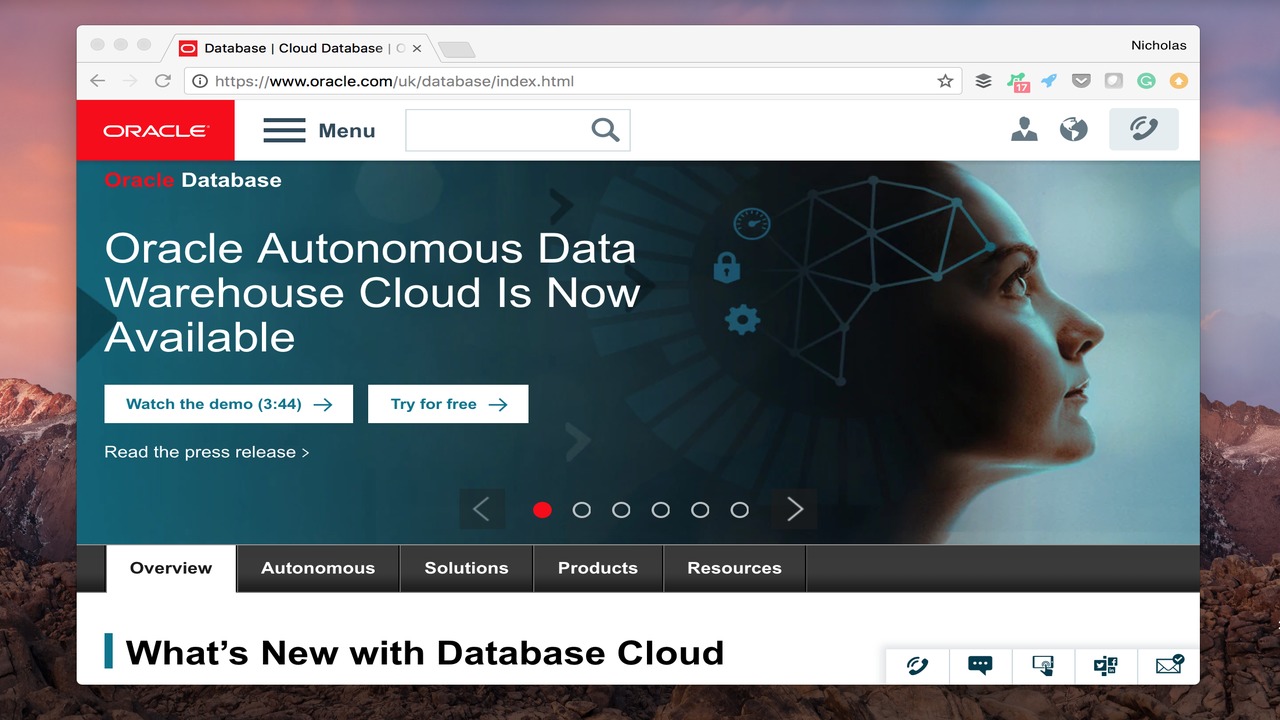Click the Buffer stacked layers extension icon

pyautogui.click(x=984, y=81)
